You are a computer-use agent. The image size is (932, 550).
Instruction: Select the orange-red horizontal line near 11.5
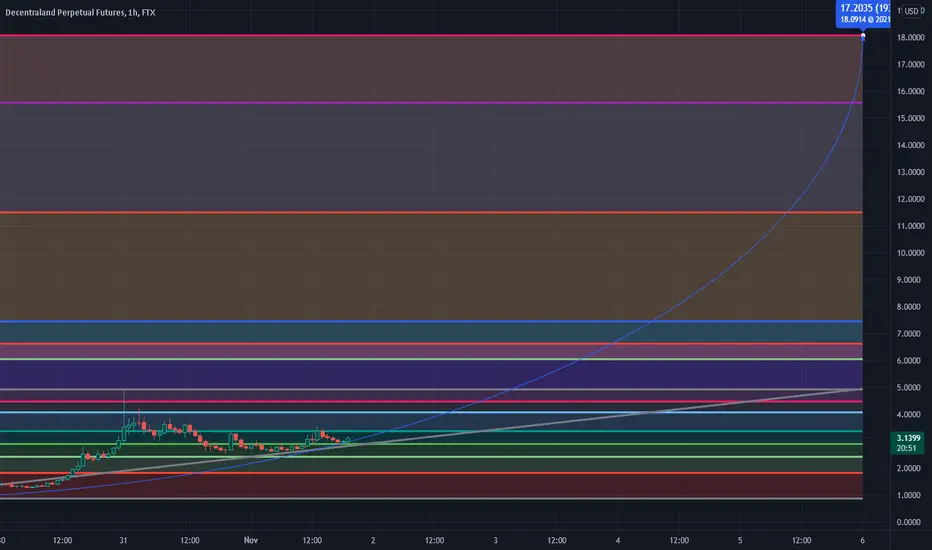431,212
